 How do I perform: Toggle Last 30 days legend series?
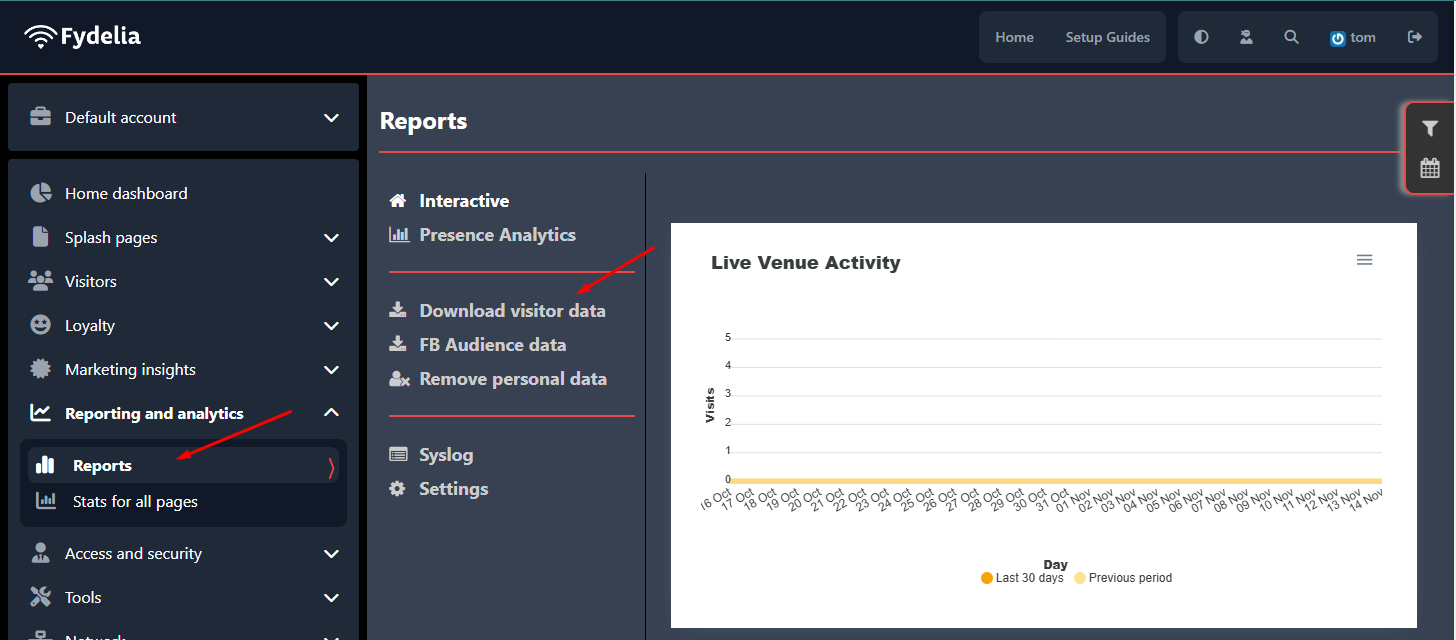coord(1022,578)
